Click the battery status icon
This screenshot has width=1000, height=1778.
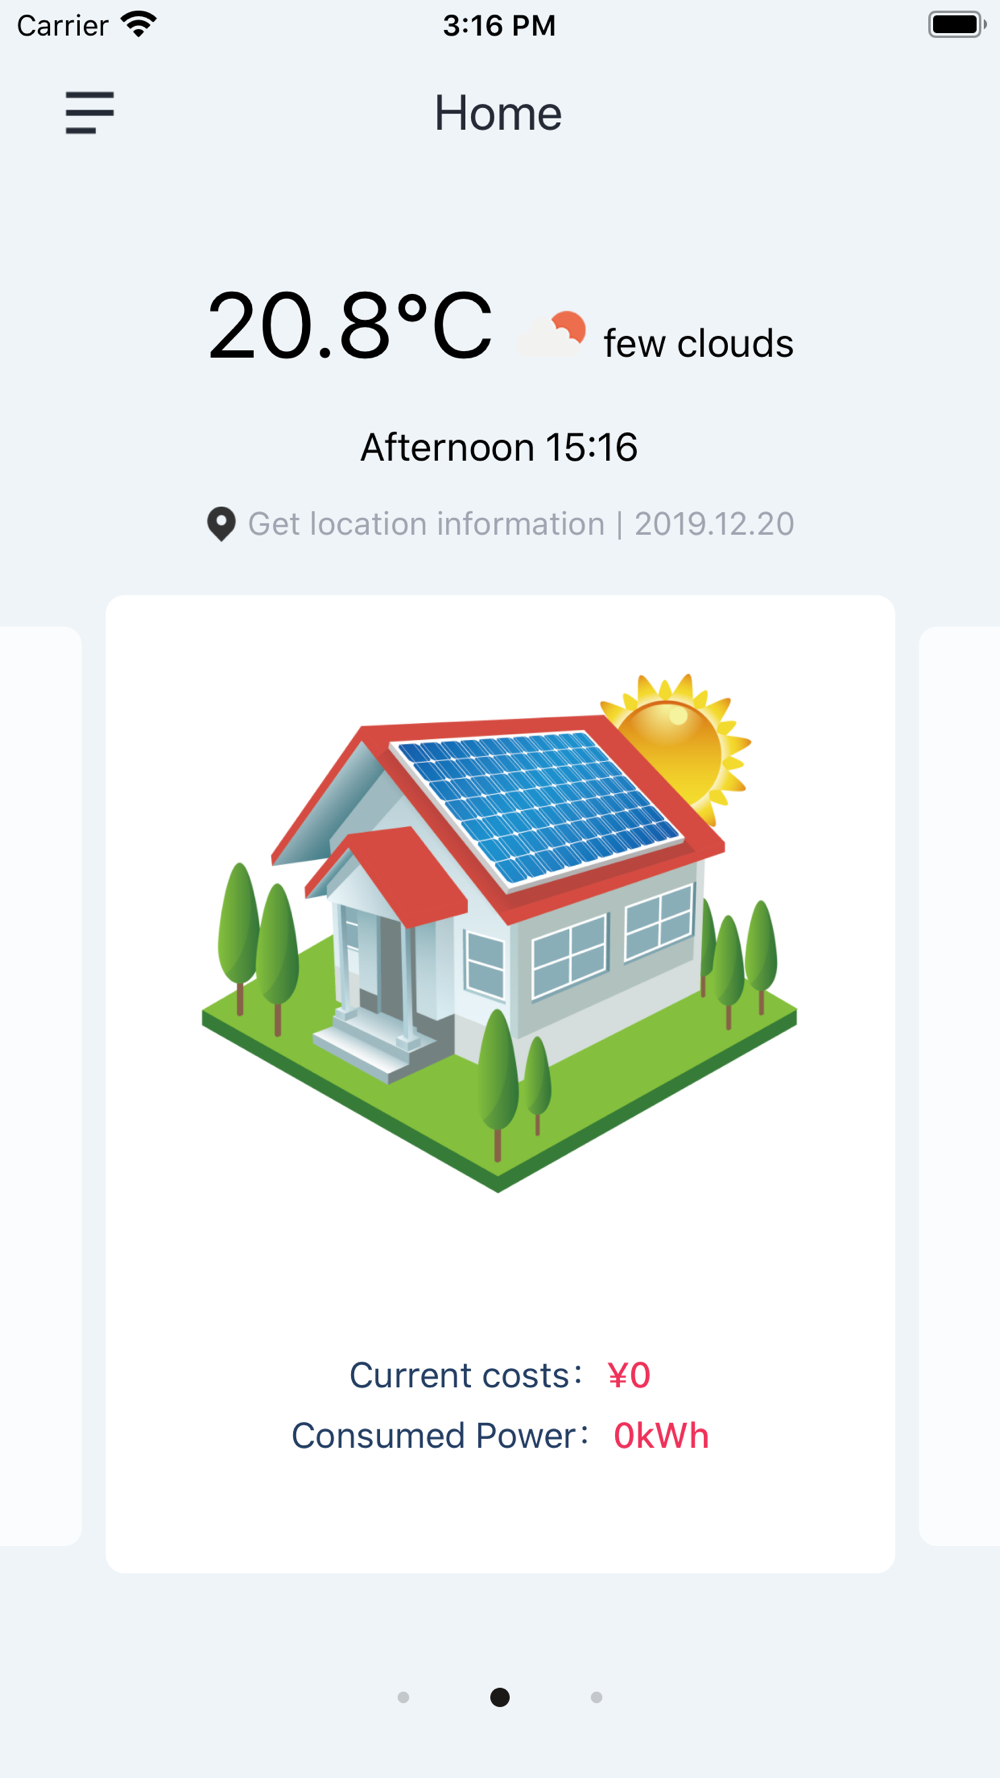(956, 24)
